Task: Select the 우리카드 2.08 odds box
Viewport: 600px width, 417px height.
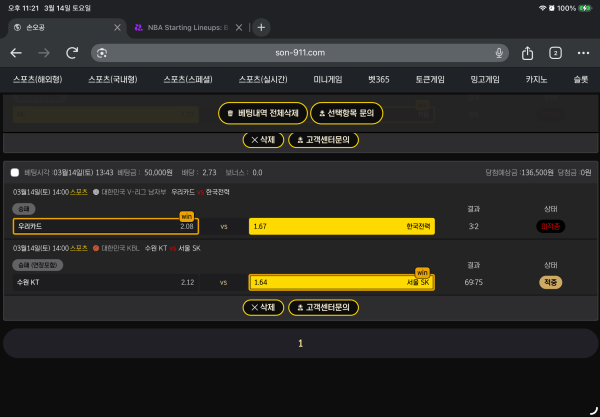Action: pyautogui.click(x=105, y=227)
